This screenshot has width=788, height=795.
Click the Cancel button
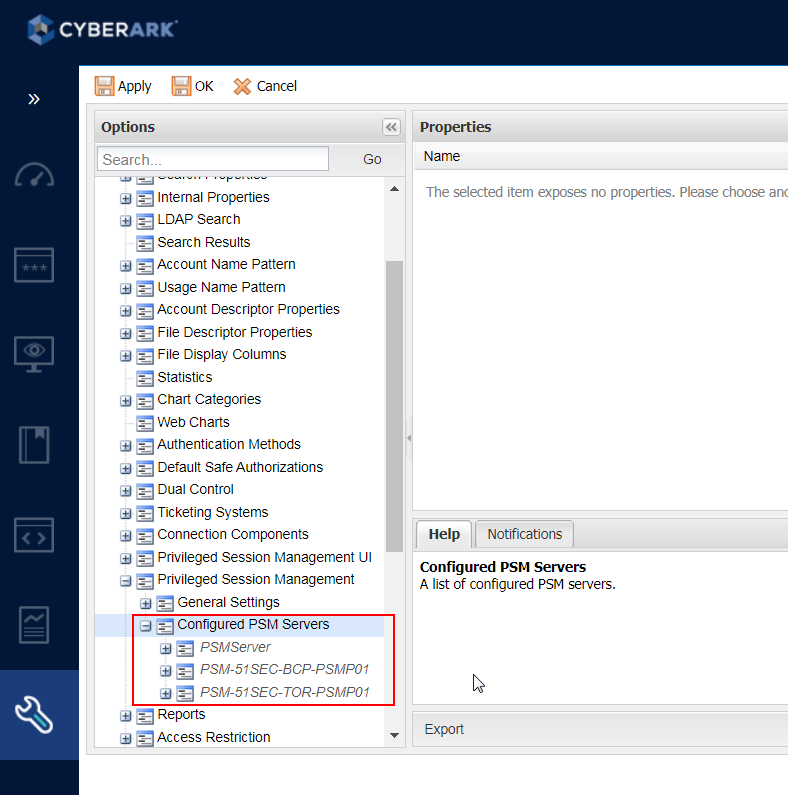(265, 86)
